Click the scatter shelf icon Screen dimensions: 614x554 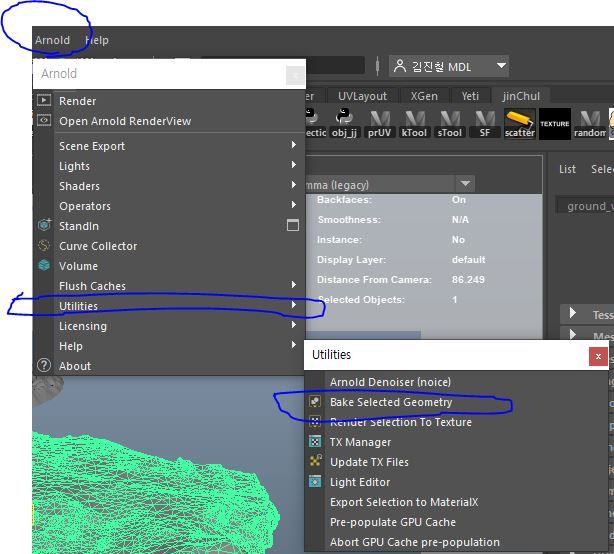520,123
